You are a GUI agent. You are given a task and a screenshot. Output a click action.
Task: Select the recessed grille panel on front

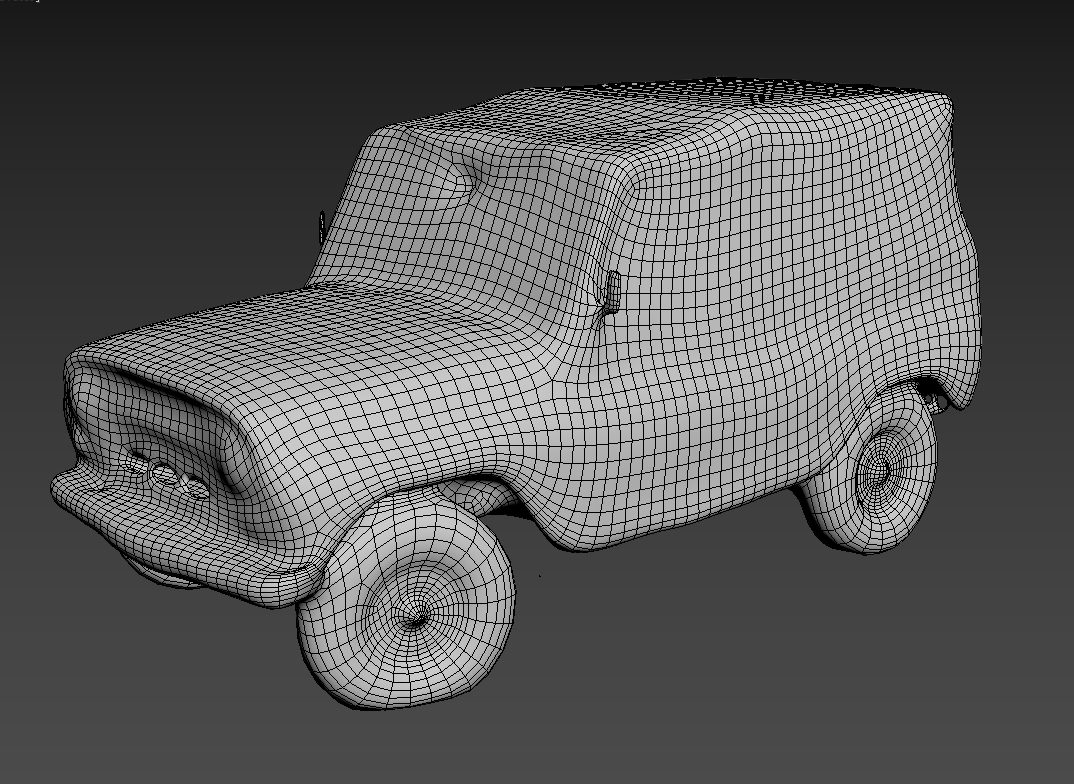tap(170, 420)
